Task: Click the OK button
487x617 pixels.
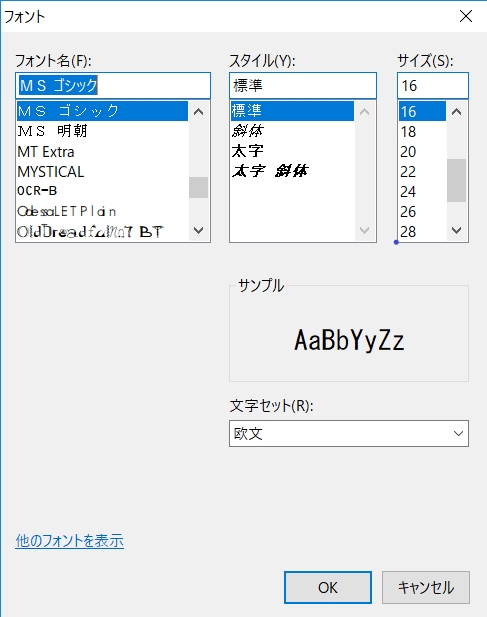Action: click(328, 587)
